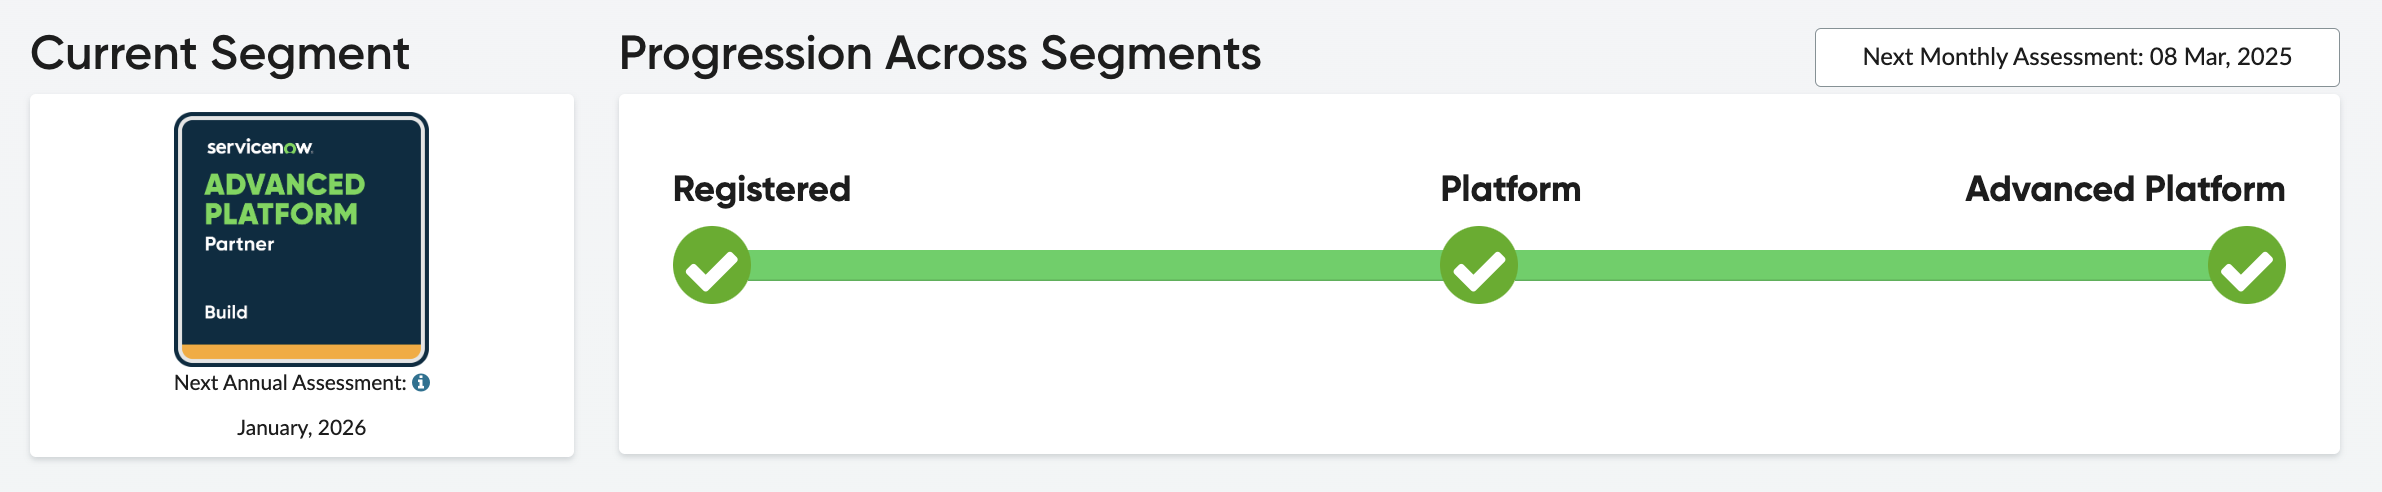Click the green ADVANCED PLATFORM badge title

point(284,199)
